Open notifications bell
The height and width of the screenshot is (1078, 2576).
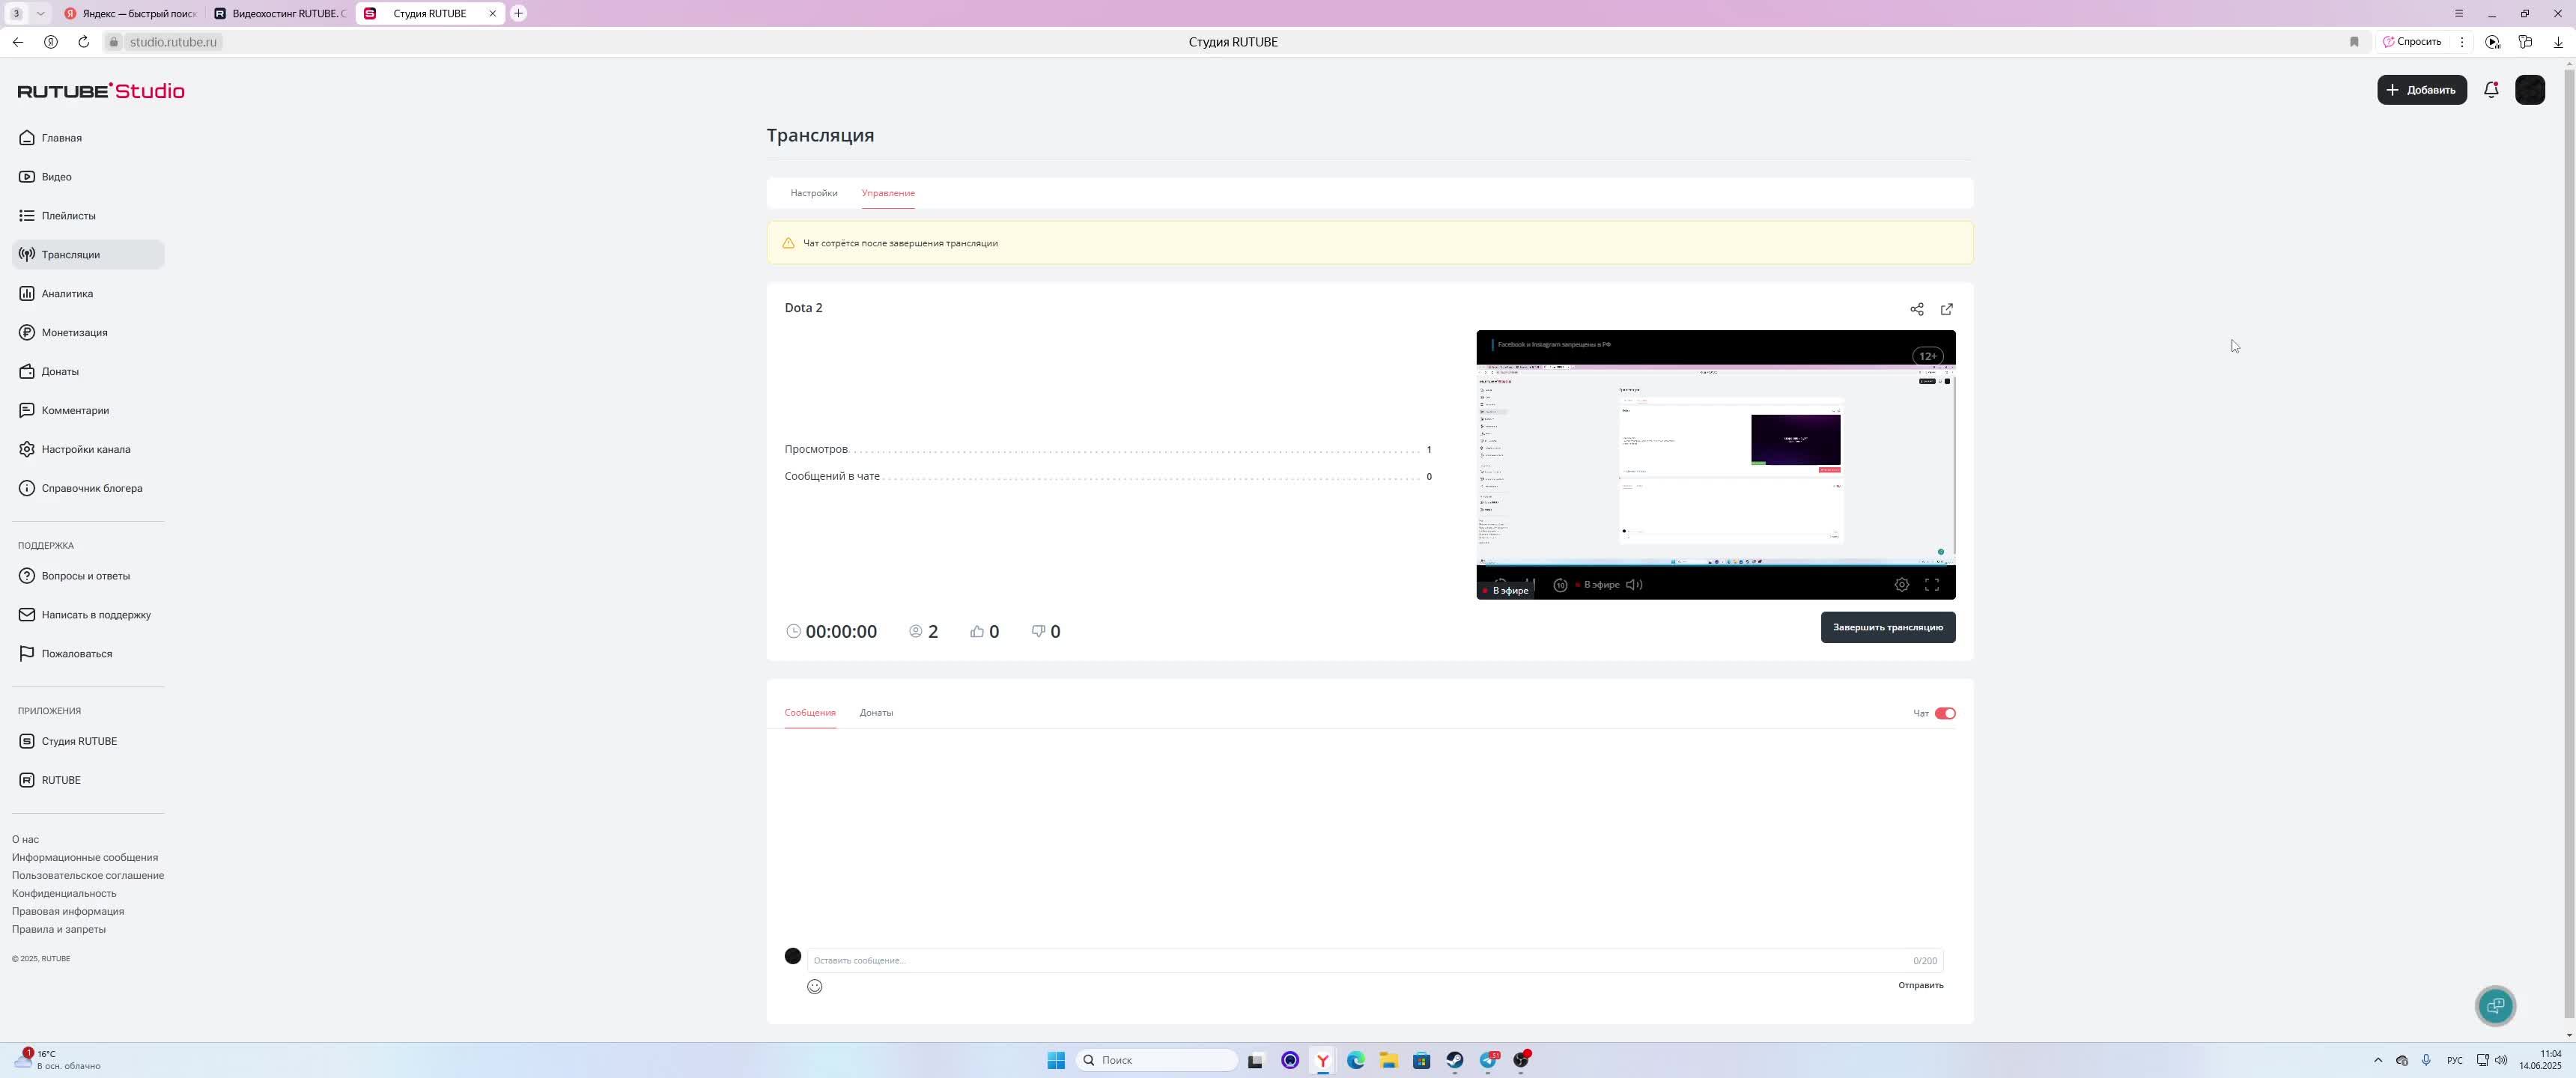click(2491, 90)
